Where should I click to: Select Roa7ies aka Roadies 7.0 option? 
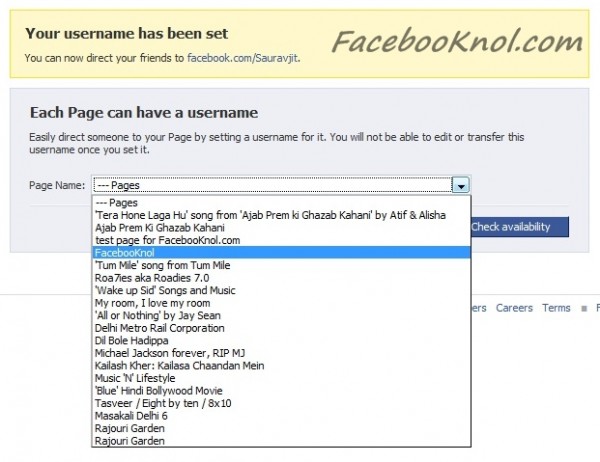[281, 278]
